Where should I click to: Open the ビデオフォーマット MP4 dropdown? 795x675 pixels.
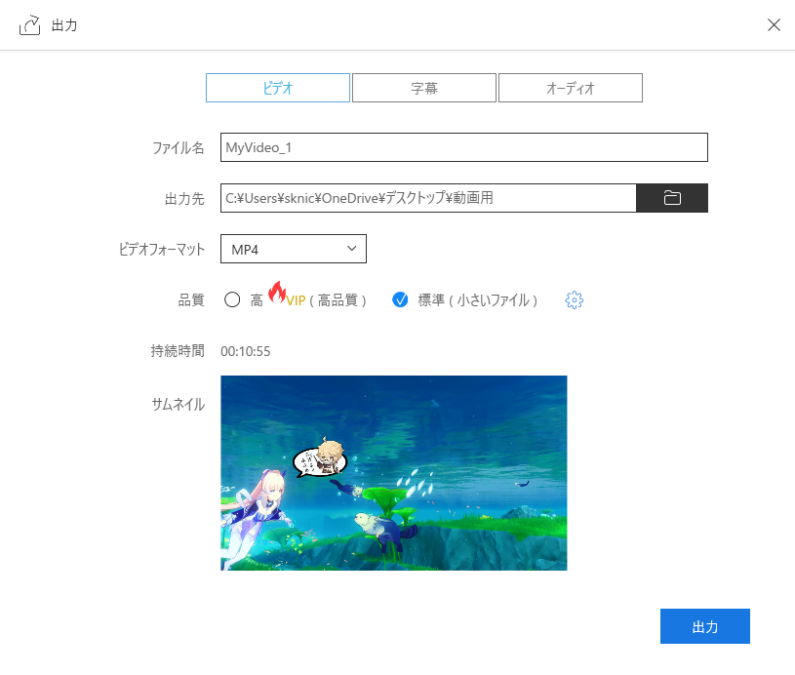tap(293, 249)
